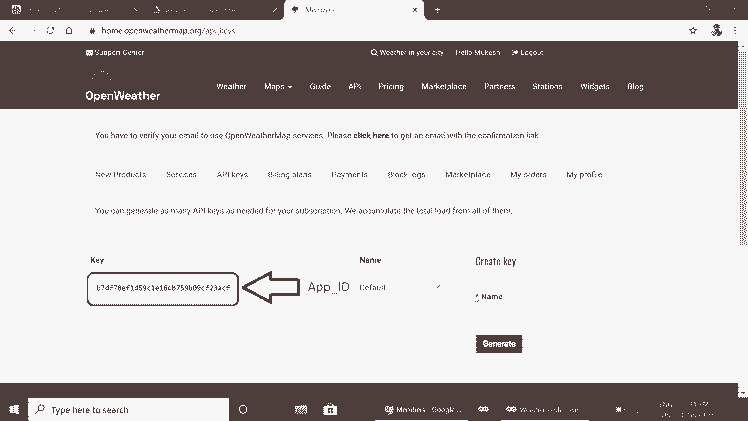Open the Widgets nav item
The width and height of the screenshot is (748, 421).
click(x=595, y=86)
